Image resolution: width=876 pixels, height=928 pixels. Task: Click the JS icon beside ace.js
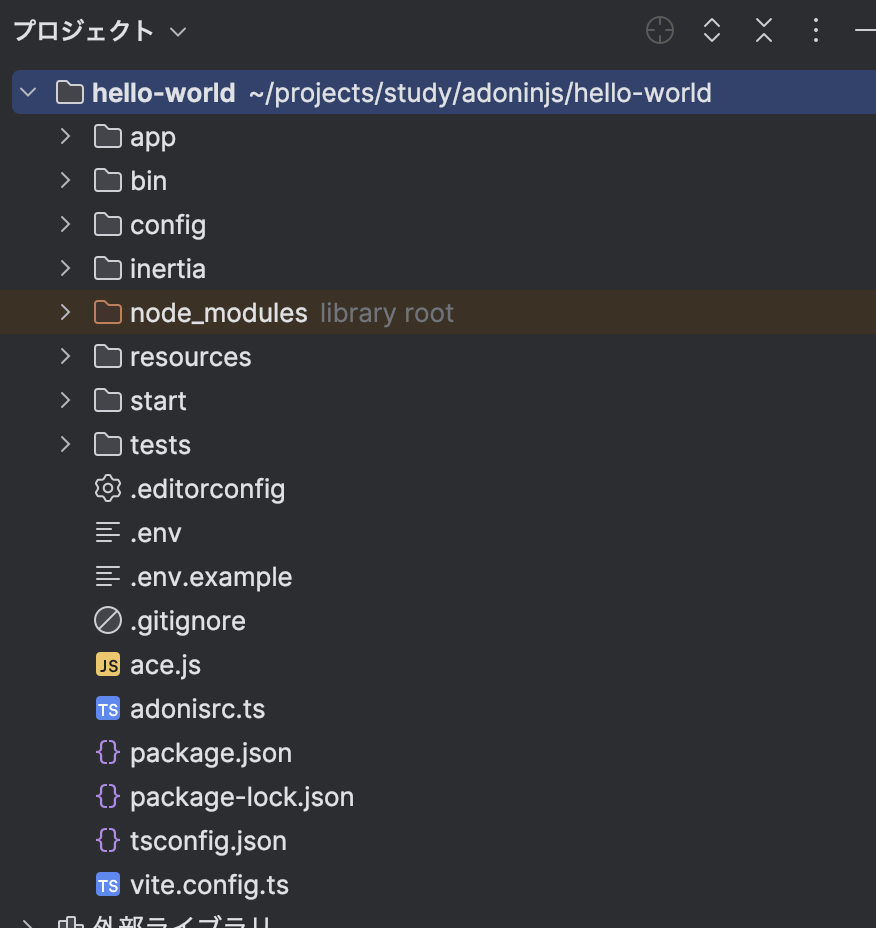point(107,664)
